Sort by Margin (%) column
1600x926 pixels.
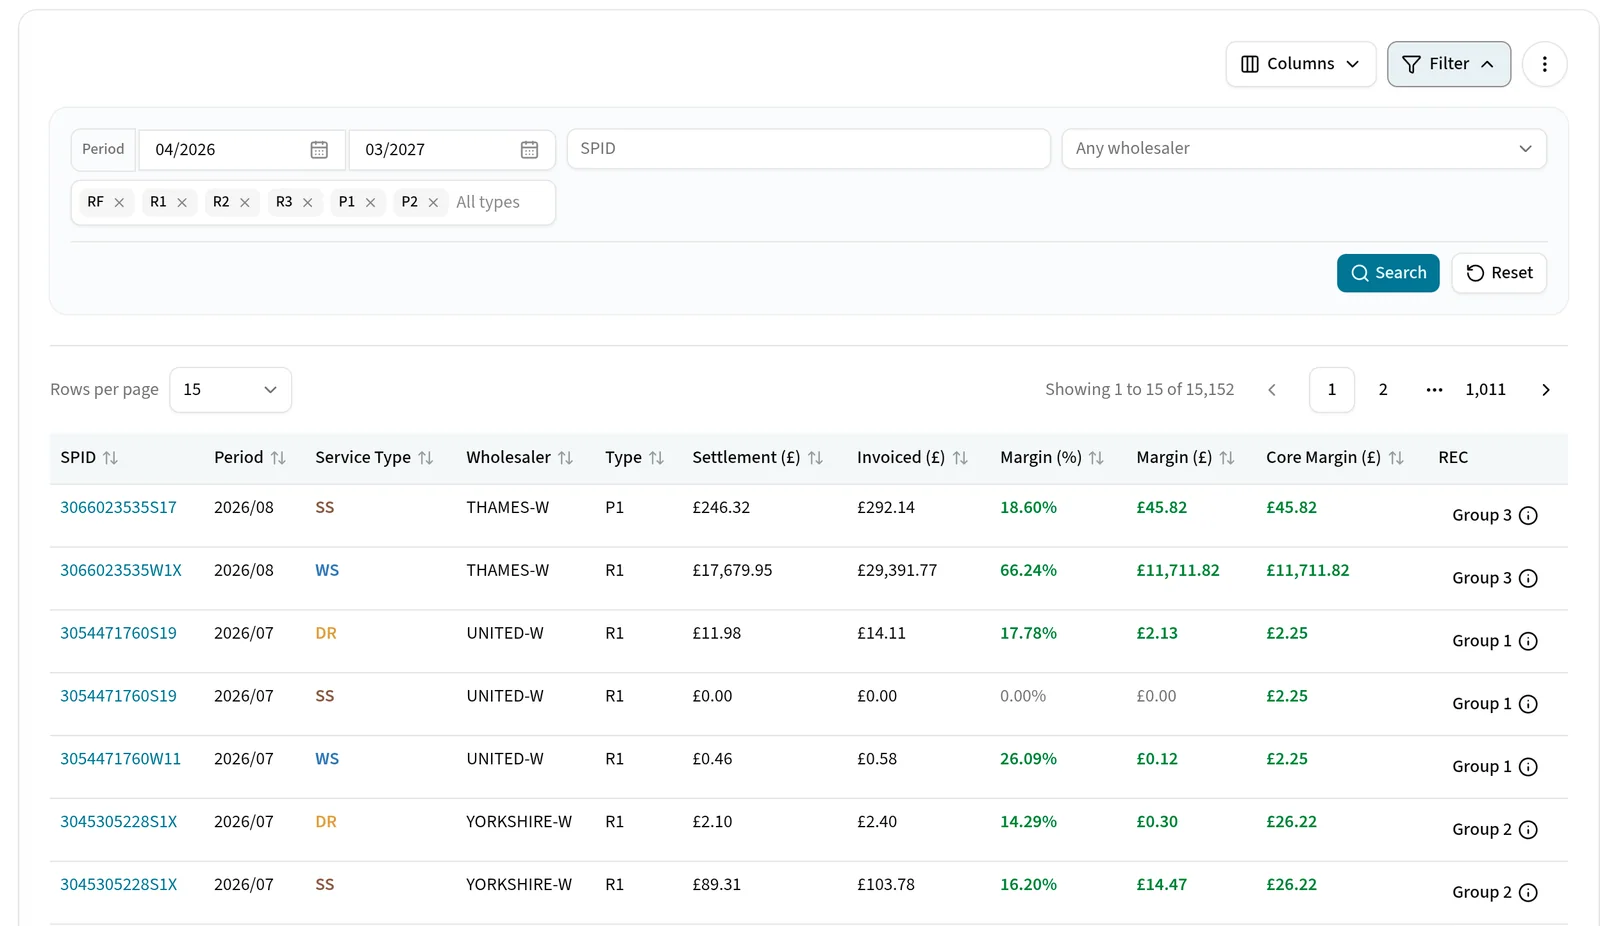(x=1096, y=458)
